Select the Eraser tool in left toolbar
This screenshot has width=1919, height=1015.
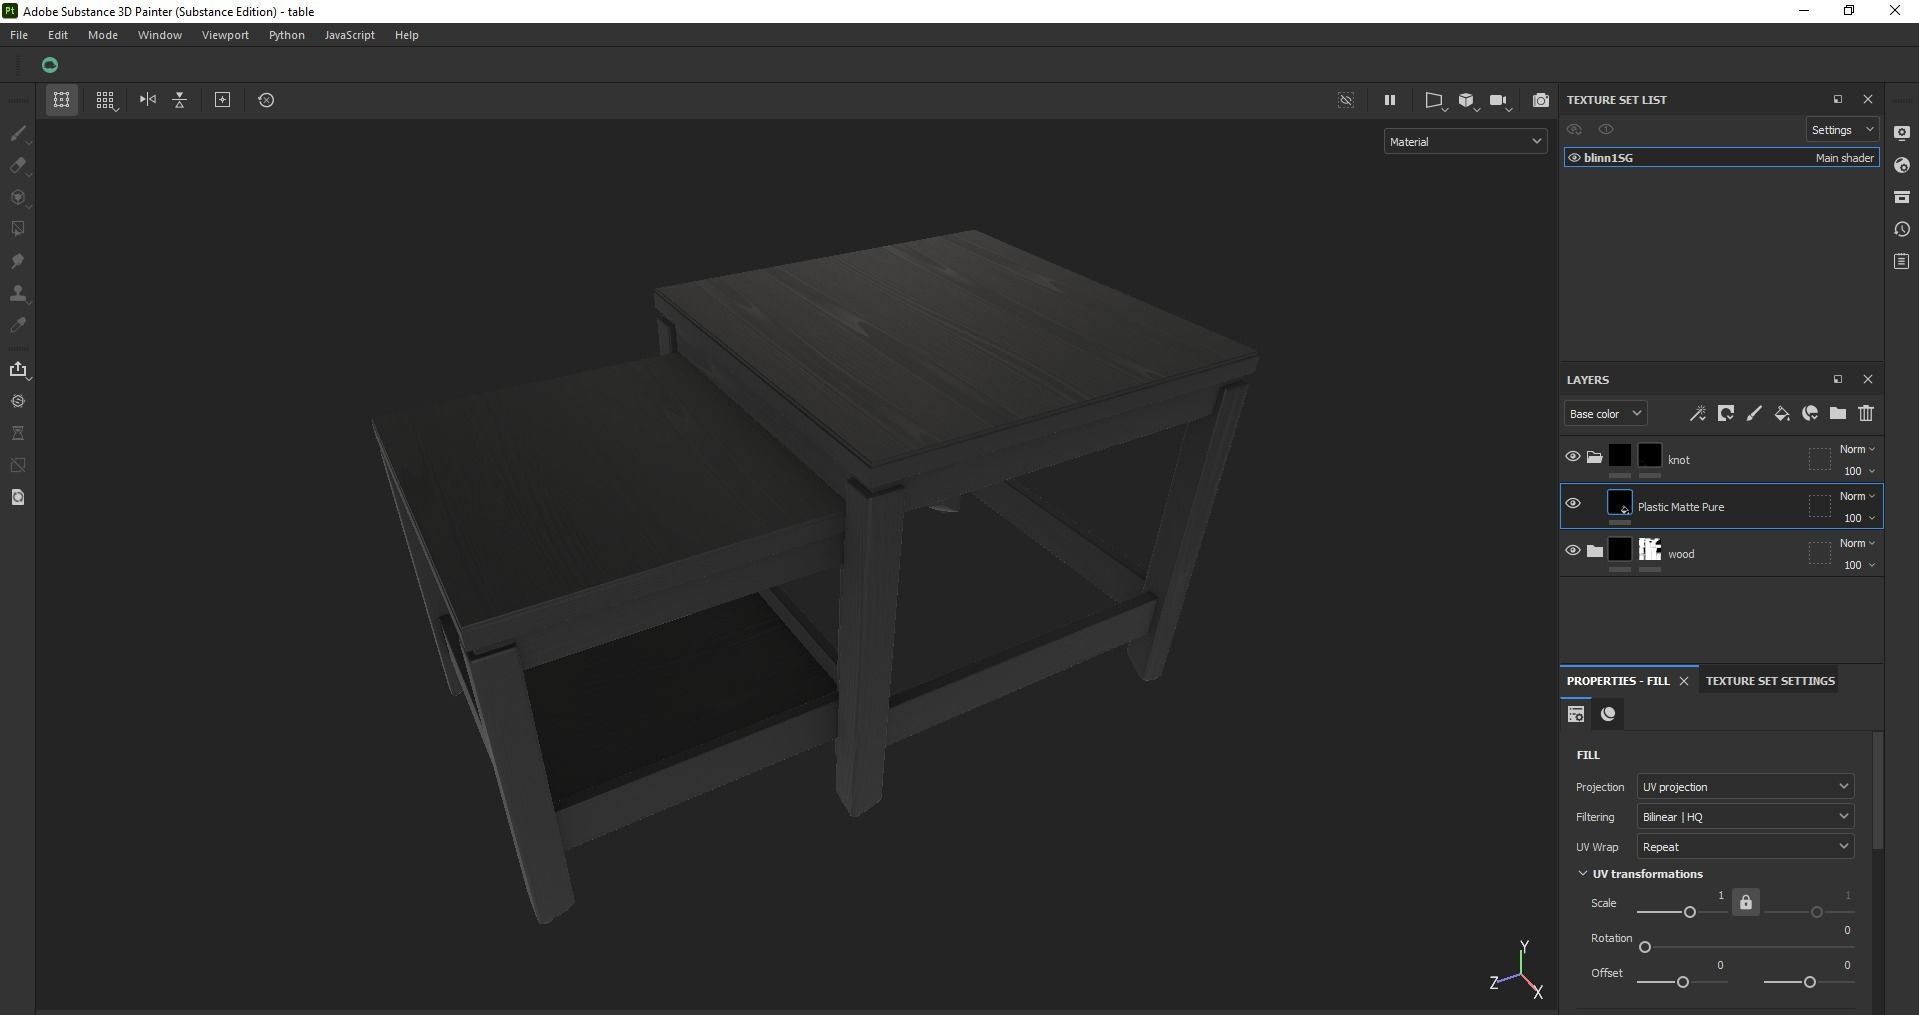pos(18,165)
